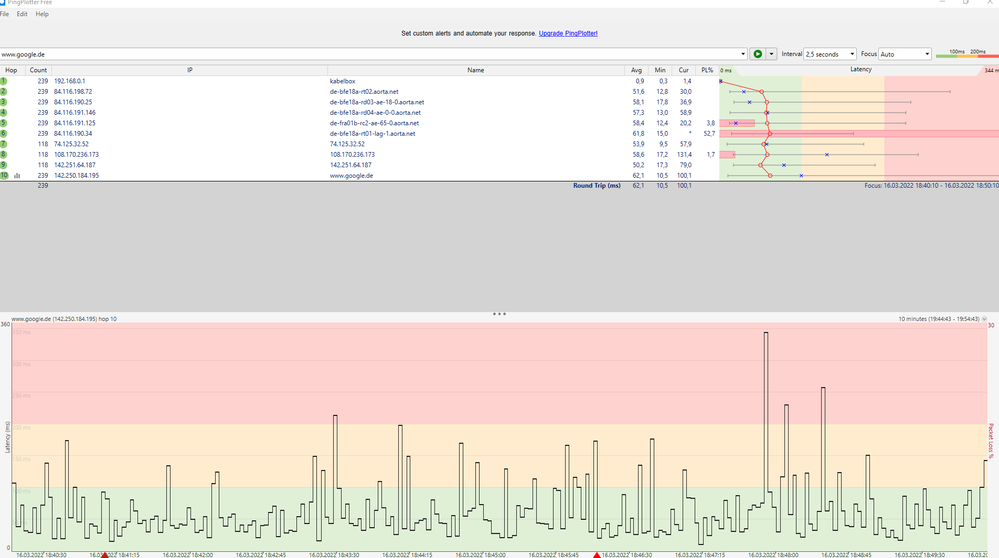Sort by the Hop column header
Image resolution: width=999 pixels, height=558 pixels.
[x=11, y=70]
